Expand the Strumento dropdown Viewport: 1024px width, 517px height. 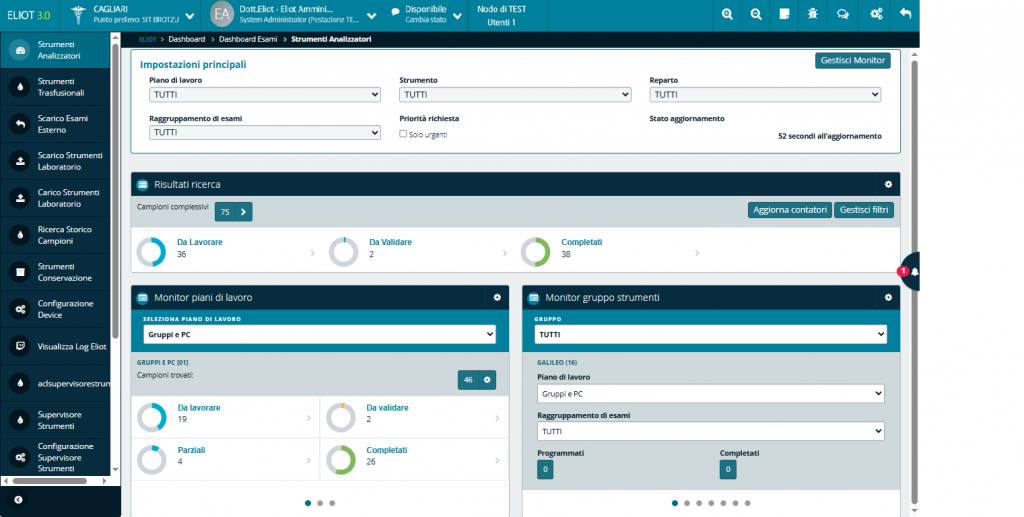(x=515, y=95)
